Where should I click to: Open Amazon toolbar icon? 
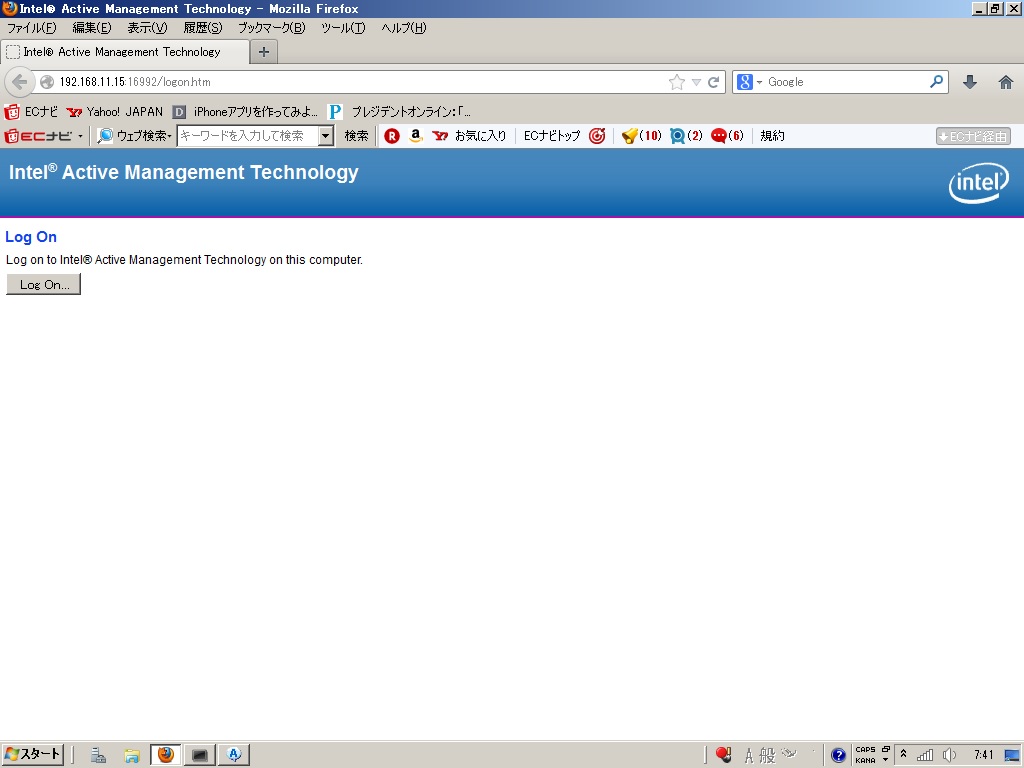tap(415, 136)
